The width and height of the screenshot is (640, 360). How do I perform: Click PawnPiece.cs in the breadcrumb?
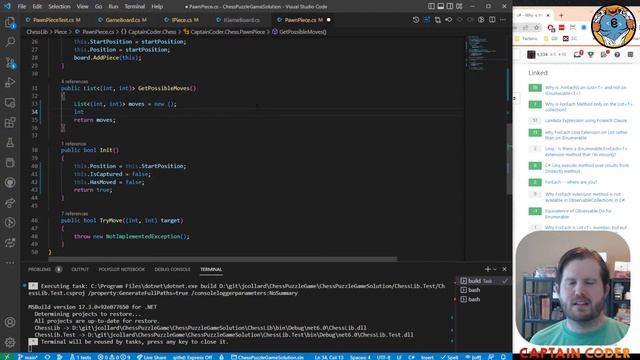point(95,31)
